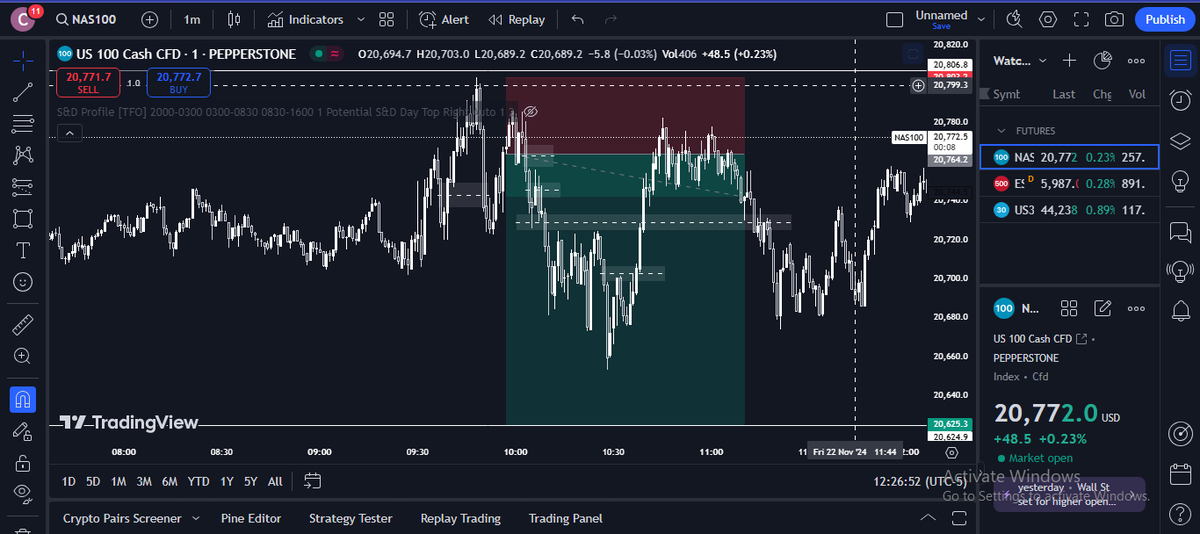
Task: Open the Trading Panel tab
Action: pyautogui.click(x=565, y=518)
